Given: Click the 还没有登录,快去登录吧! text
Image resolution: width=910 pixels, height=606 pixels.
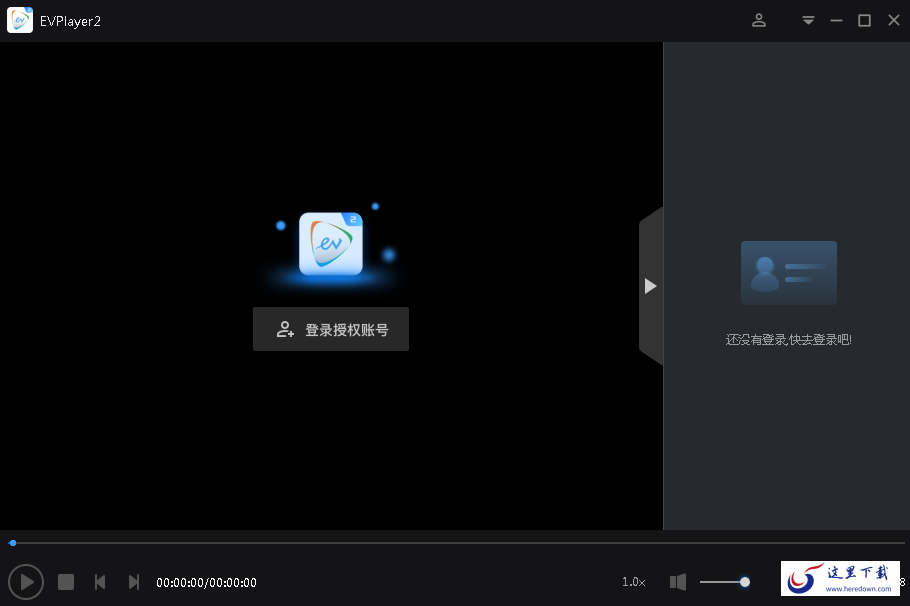Looking at the screenshot, I should pyautogui.click(x=788, y=340).
